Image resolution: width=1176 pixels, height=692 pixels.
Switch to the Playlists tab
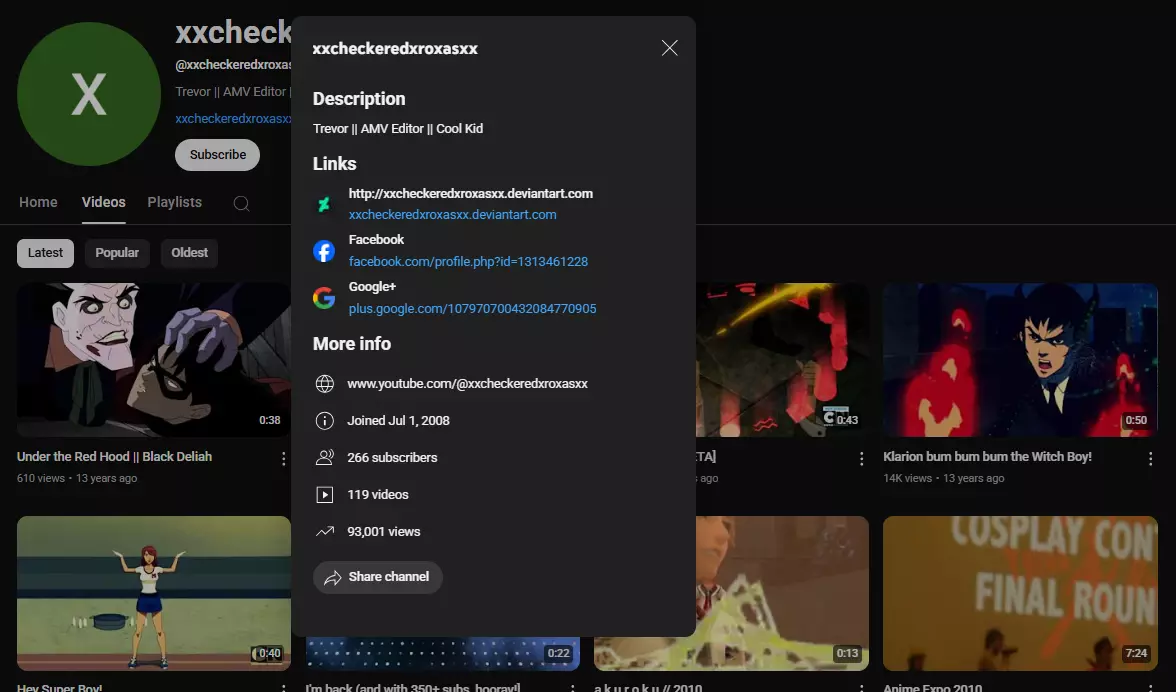(175, 202)
